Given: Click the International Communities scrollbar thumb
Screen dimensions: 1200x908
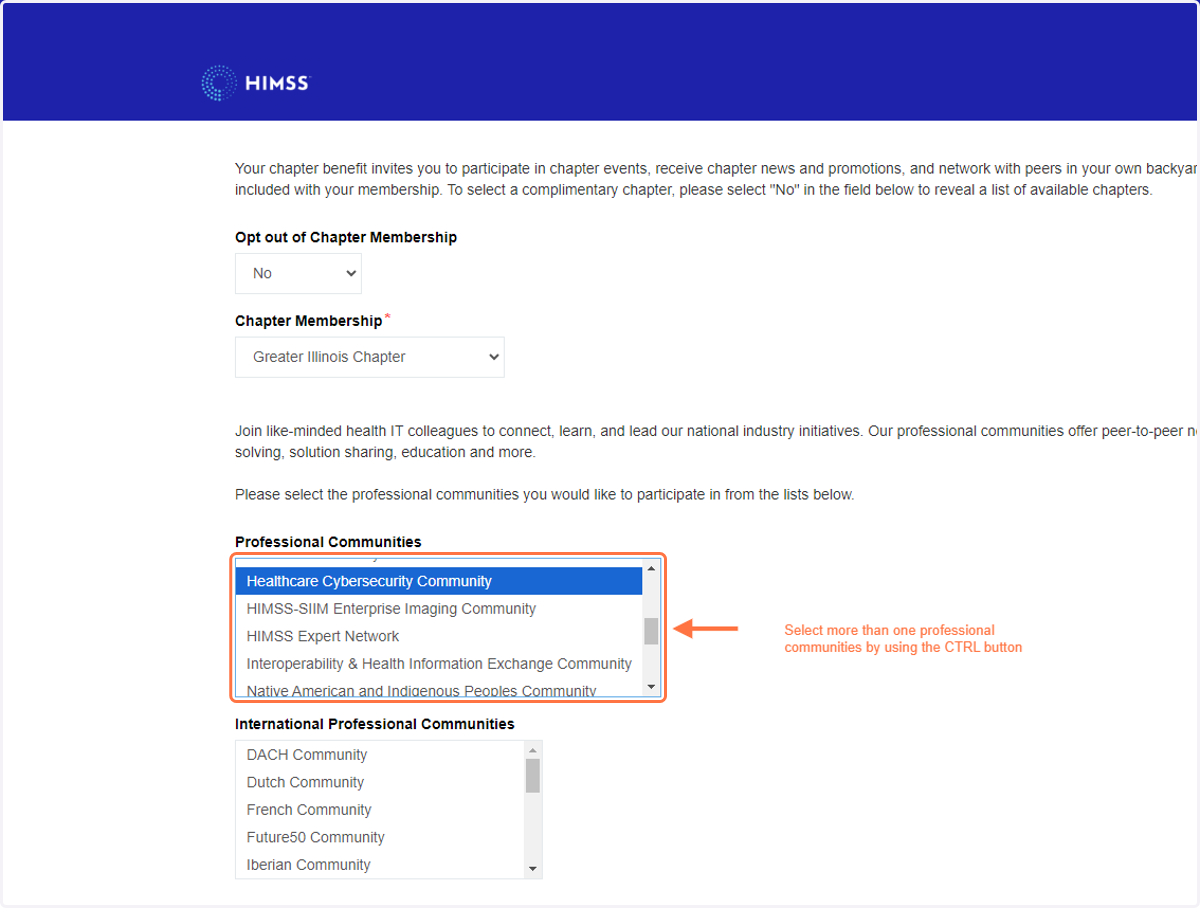Looking at the screenshot, I should click(x=533, y=776).
